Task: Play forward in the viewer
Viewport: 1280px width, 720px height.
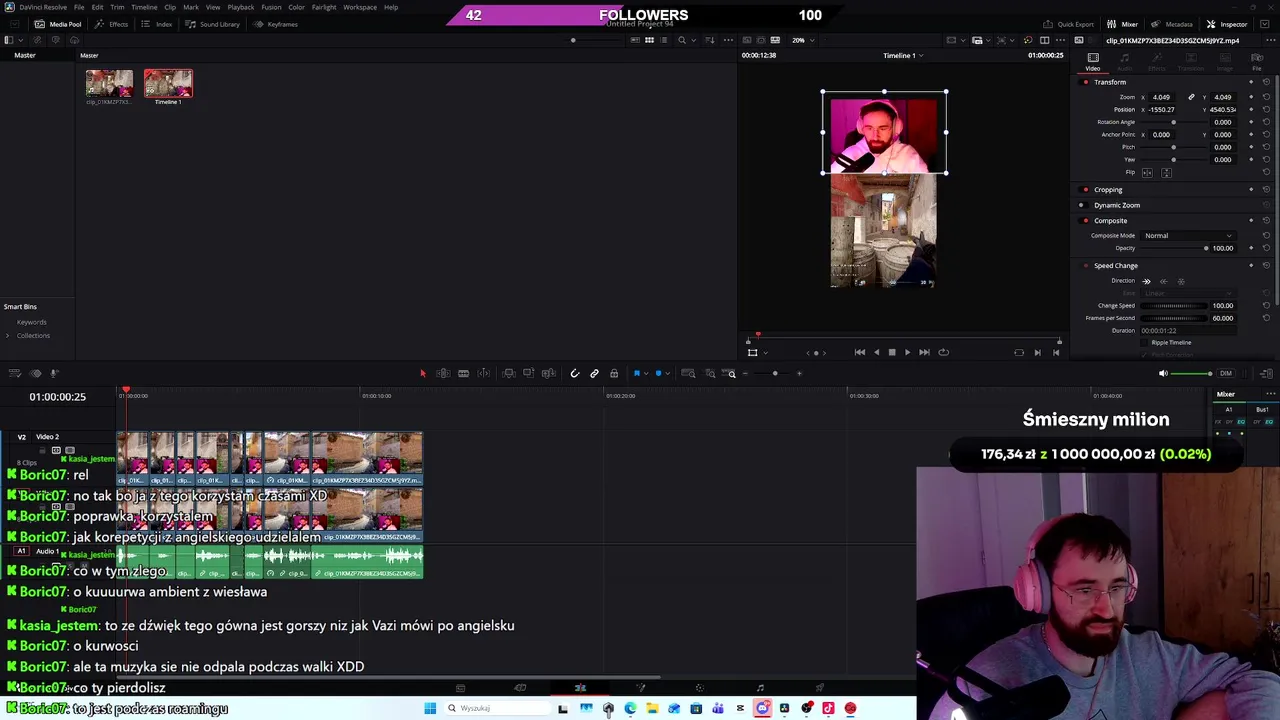Action: pos(908,352)
